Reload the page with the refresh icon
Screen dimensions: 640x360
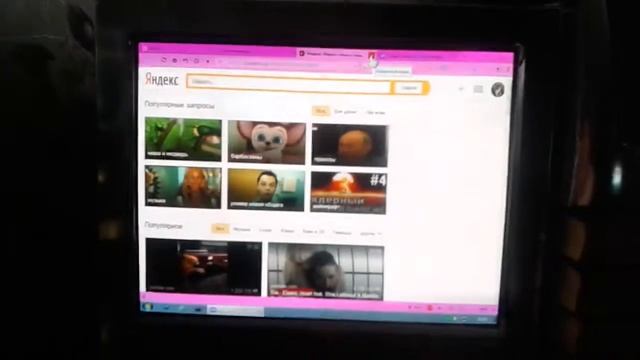pos(164,60)
